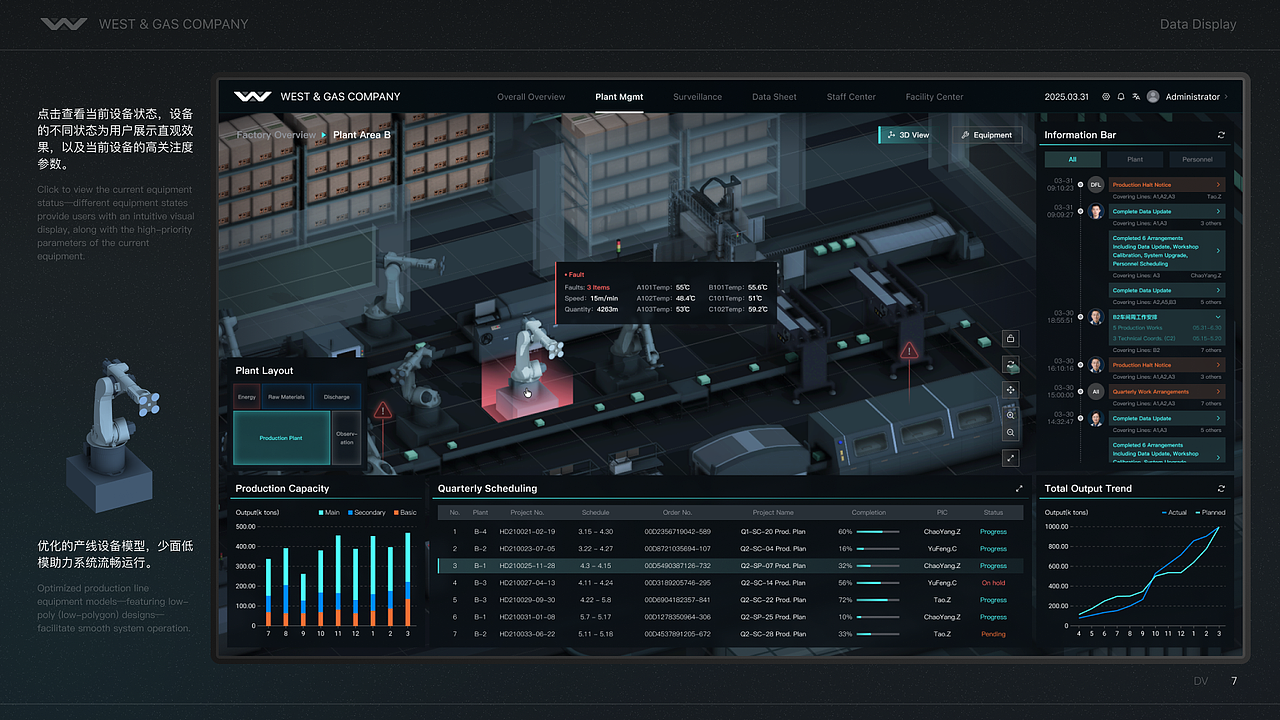1280x720 pixels.
Task: Collapse the B2 workshop arrangement card
Action: [1218, 316]
